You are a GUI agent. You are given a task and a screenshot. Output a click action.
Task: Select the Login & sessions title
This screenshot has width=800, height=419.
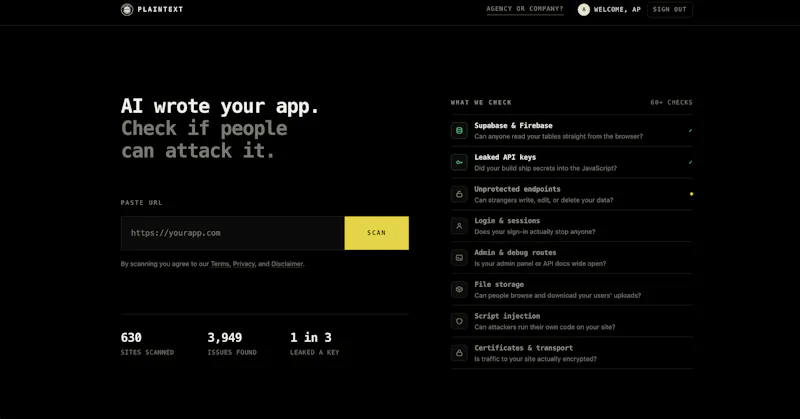507,220
